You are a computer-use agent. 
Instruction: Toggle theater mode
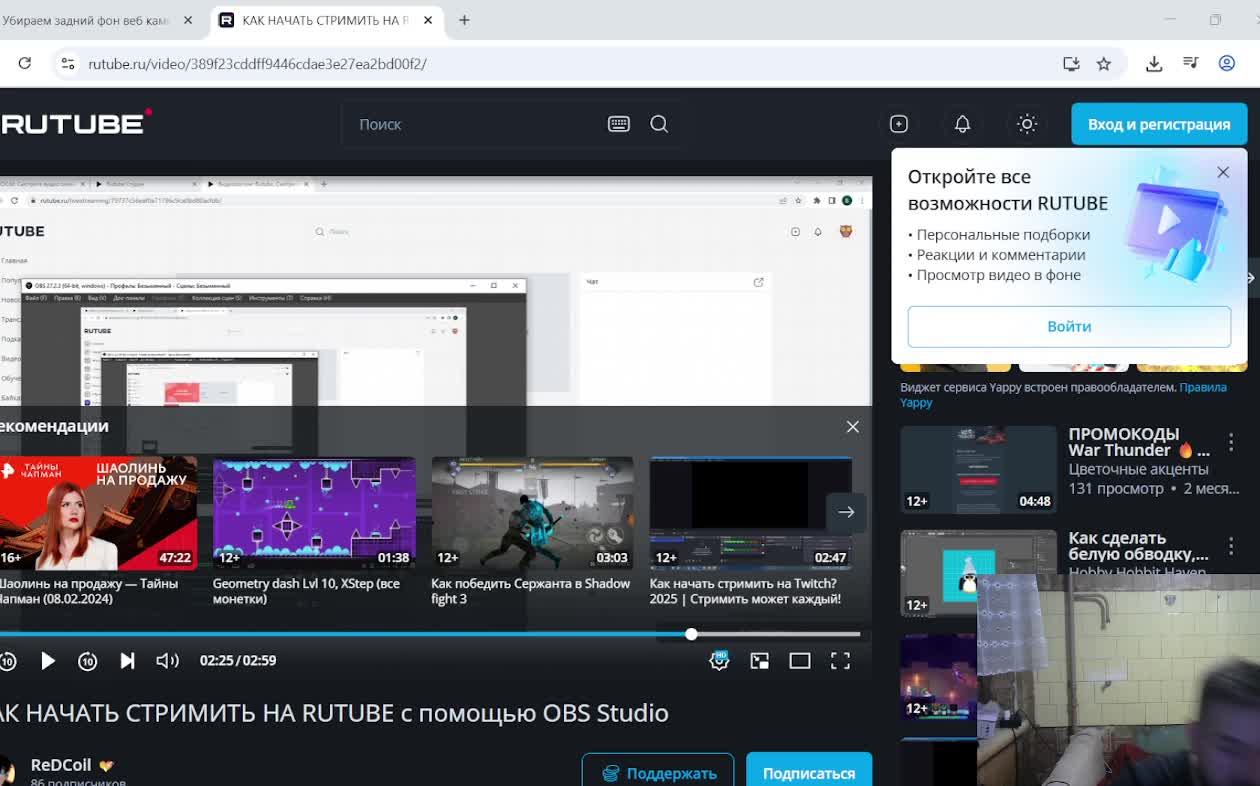(x=800, y=661)
